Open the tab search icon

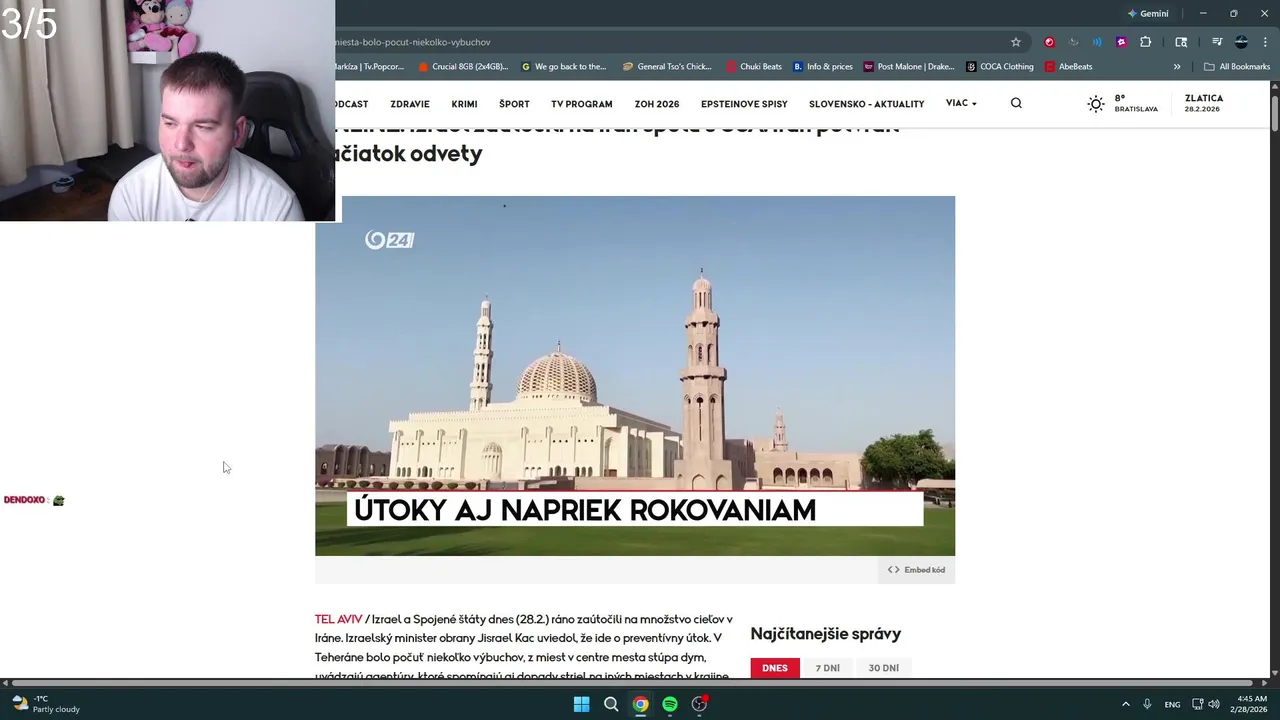click(x=1181, y=42)
